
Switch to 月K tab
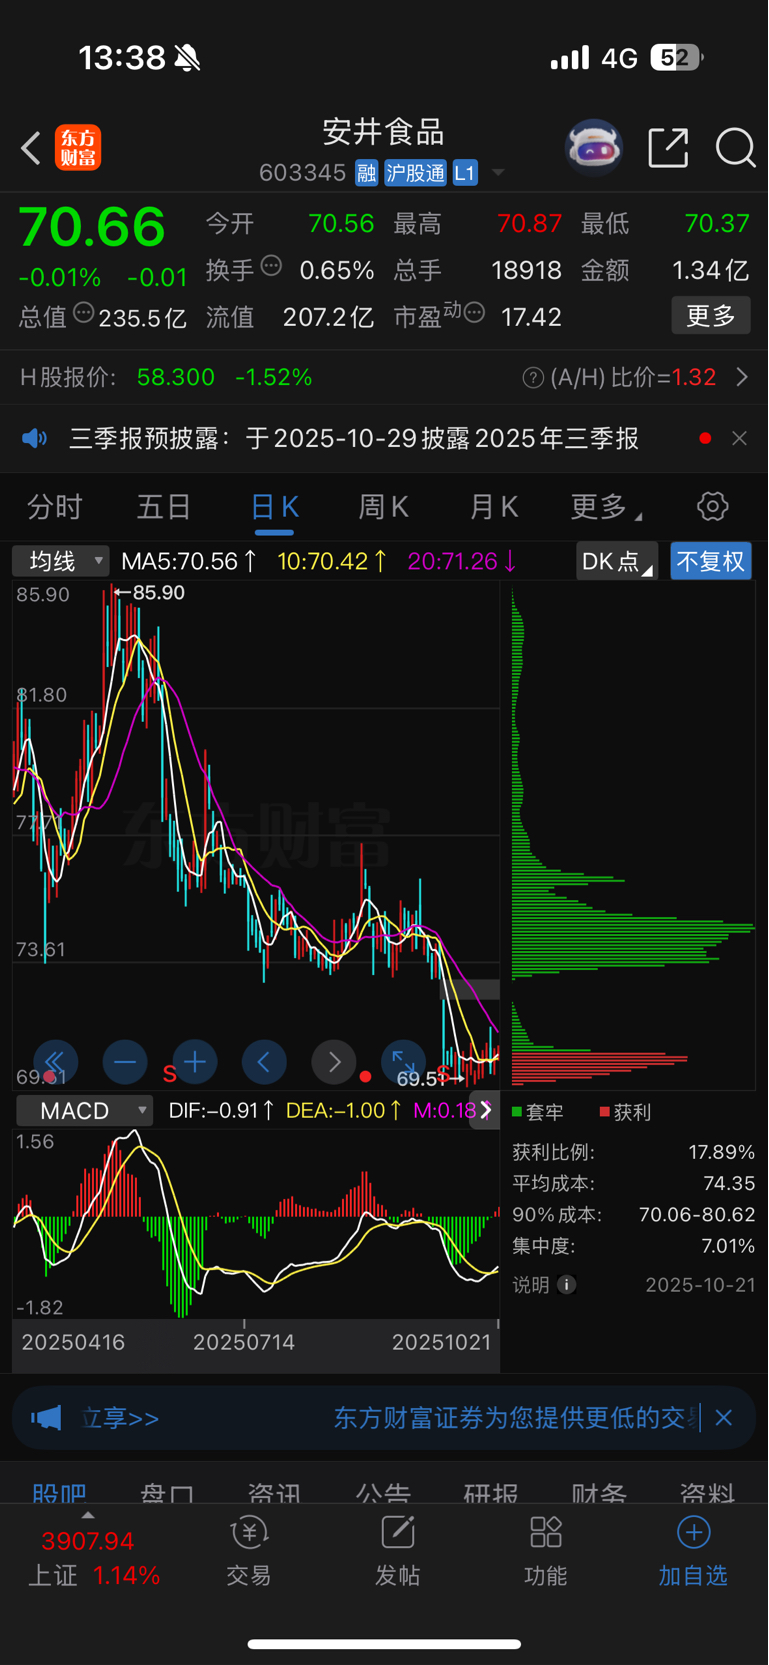coord(494,507)
